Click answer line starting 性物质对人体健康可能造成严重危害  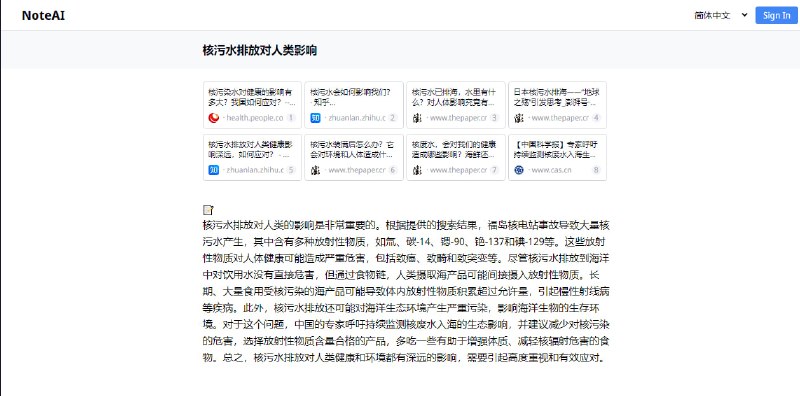pos(406,258)
